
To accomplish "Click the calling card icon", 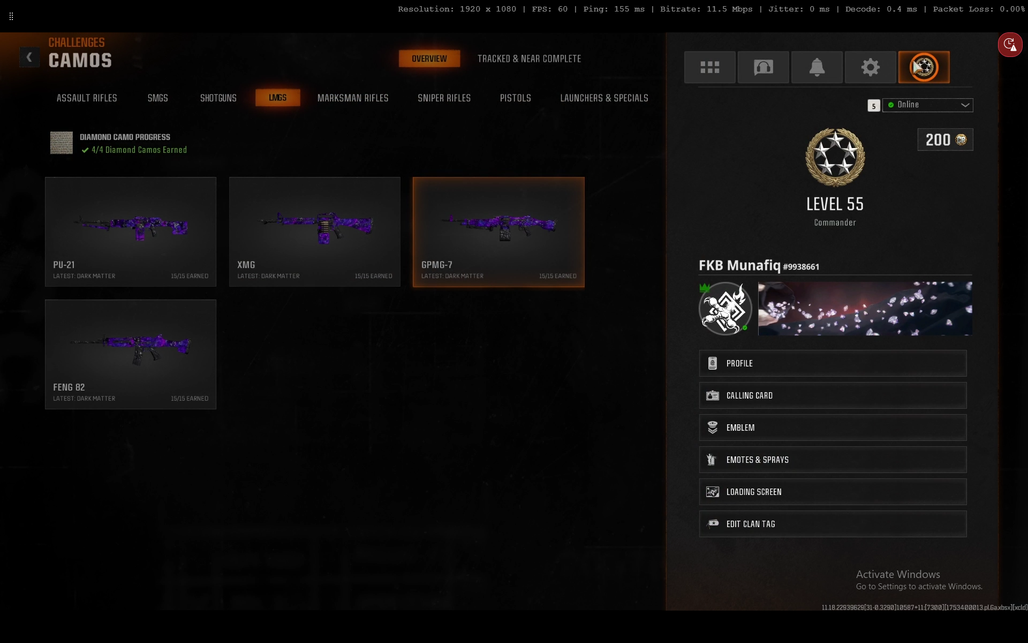I will click(713, 395).
